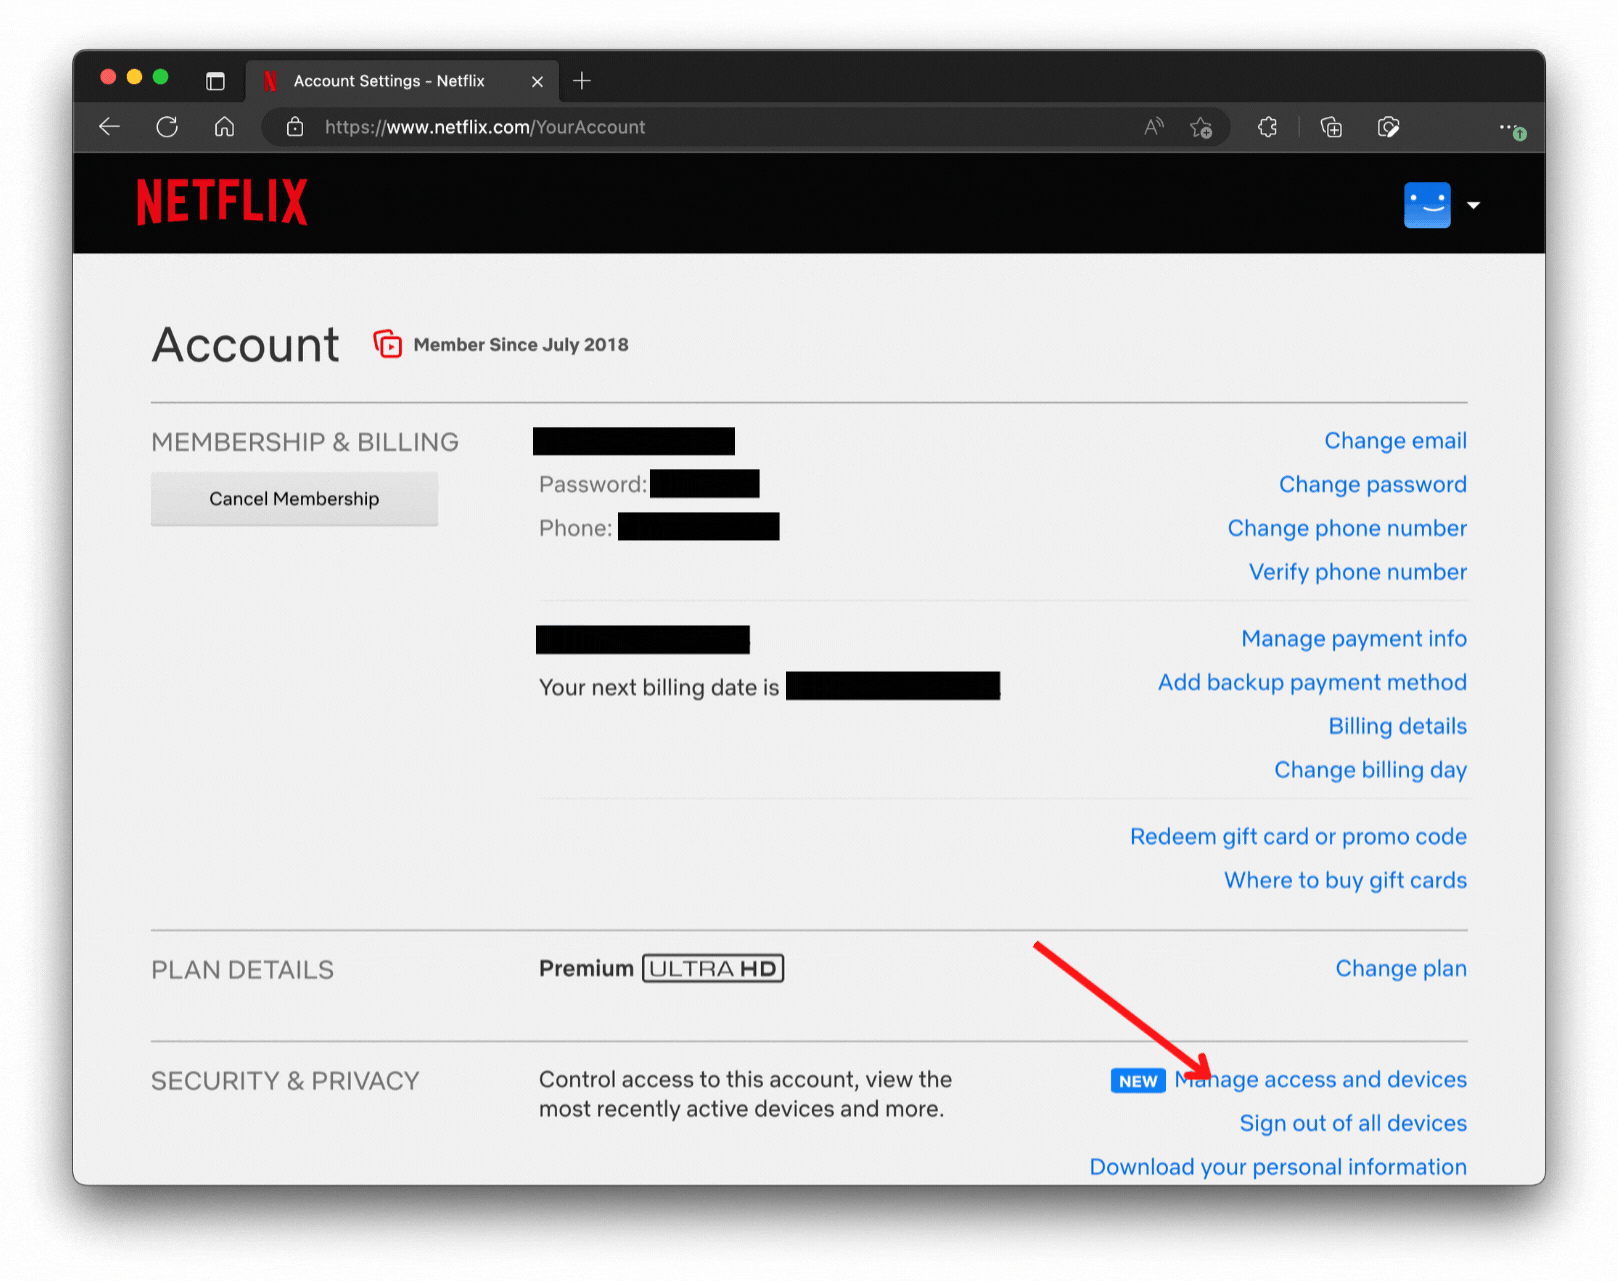Click 'Control access to this account' description
This screenshot has height=1281, width=1618.
(x=745, y=1094)
